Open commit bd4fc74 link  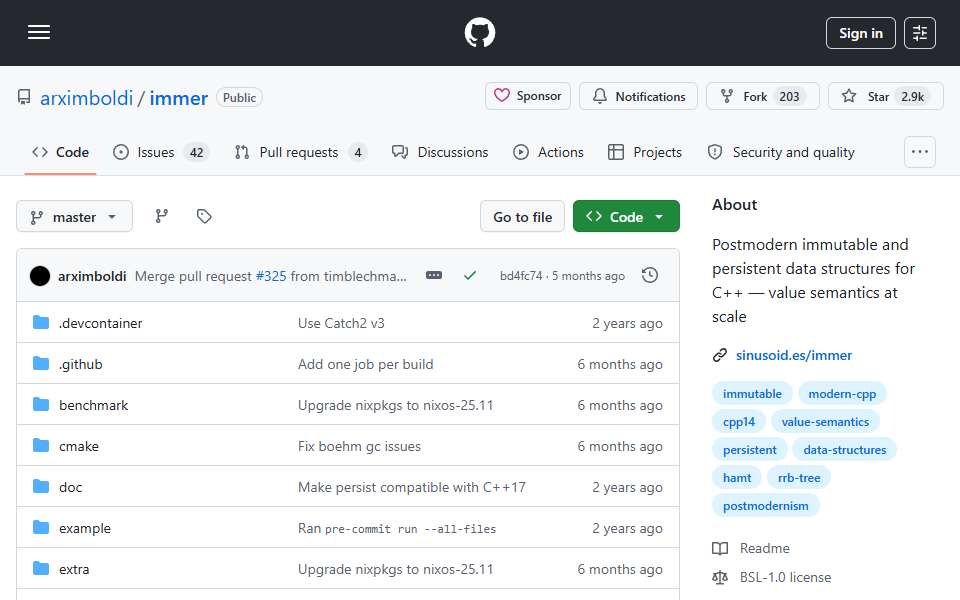(521, 276)
